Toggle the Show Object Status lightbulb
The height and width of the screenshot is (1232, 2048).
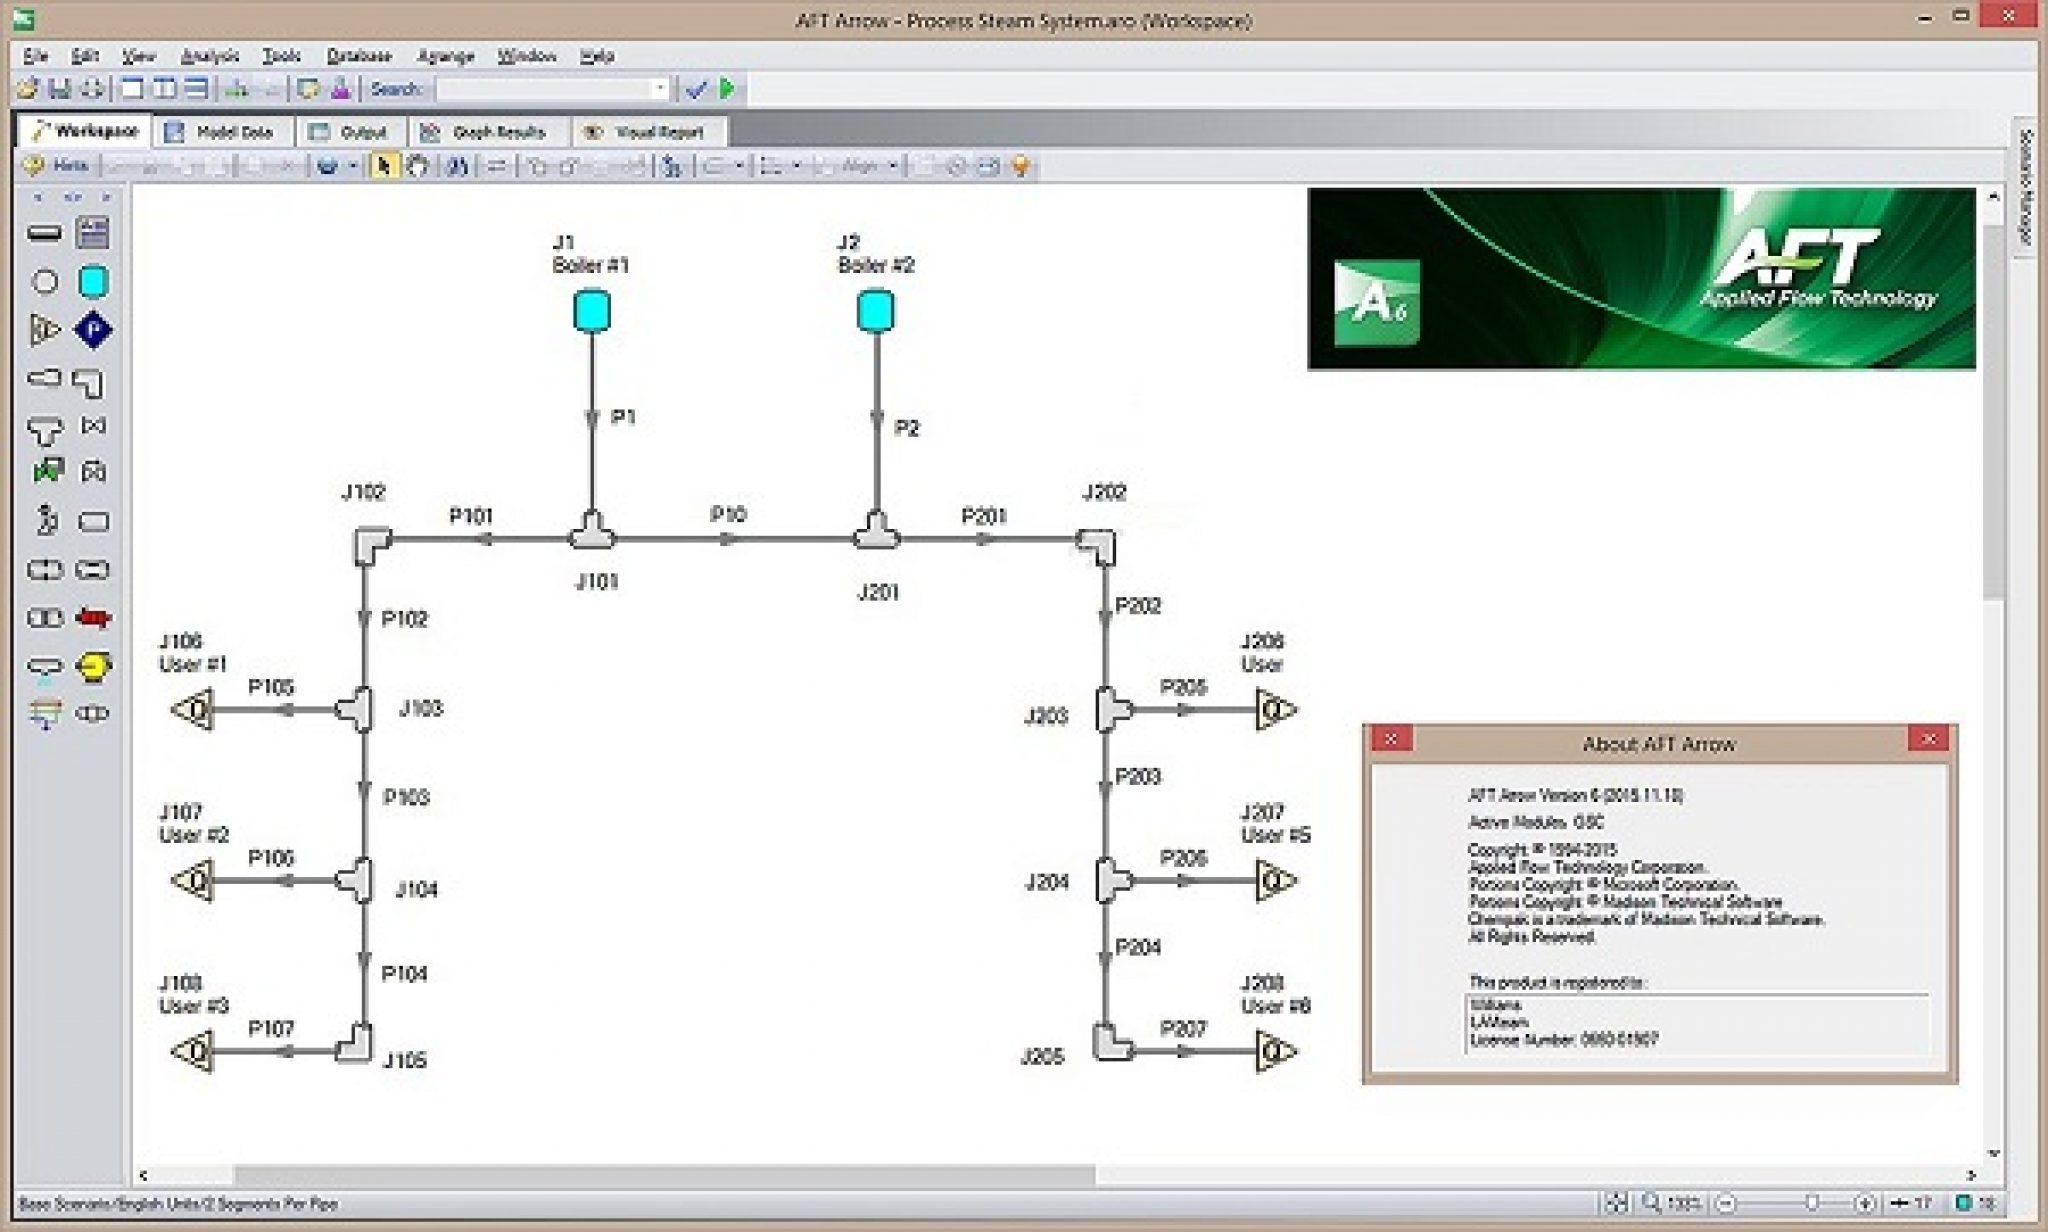(1020, 166)
